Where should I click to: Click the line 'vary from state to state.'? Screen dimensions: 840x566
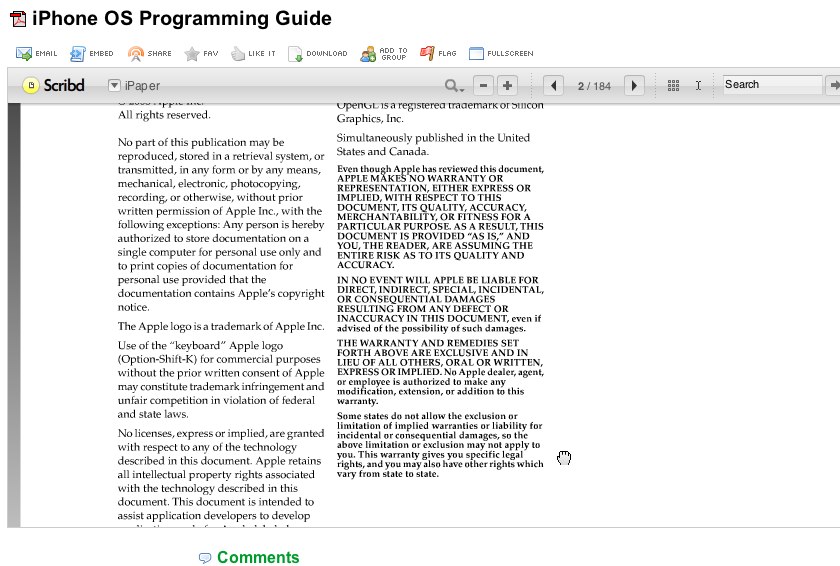[388, 474]
